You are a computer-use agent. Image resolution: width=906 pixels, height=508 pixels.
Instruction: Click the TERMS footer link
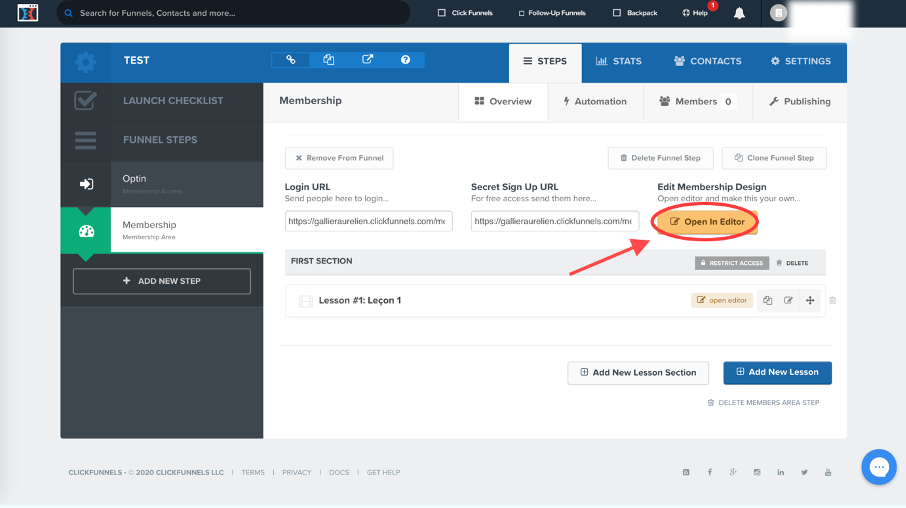point(253,473)
